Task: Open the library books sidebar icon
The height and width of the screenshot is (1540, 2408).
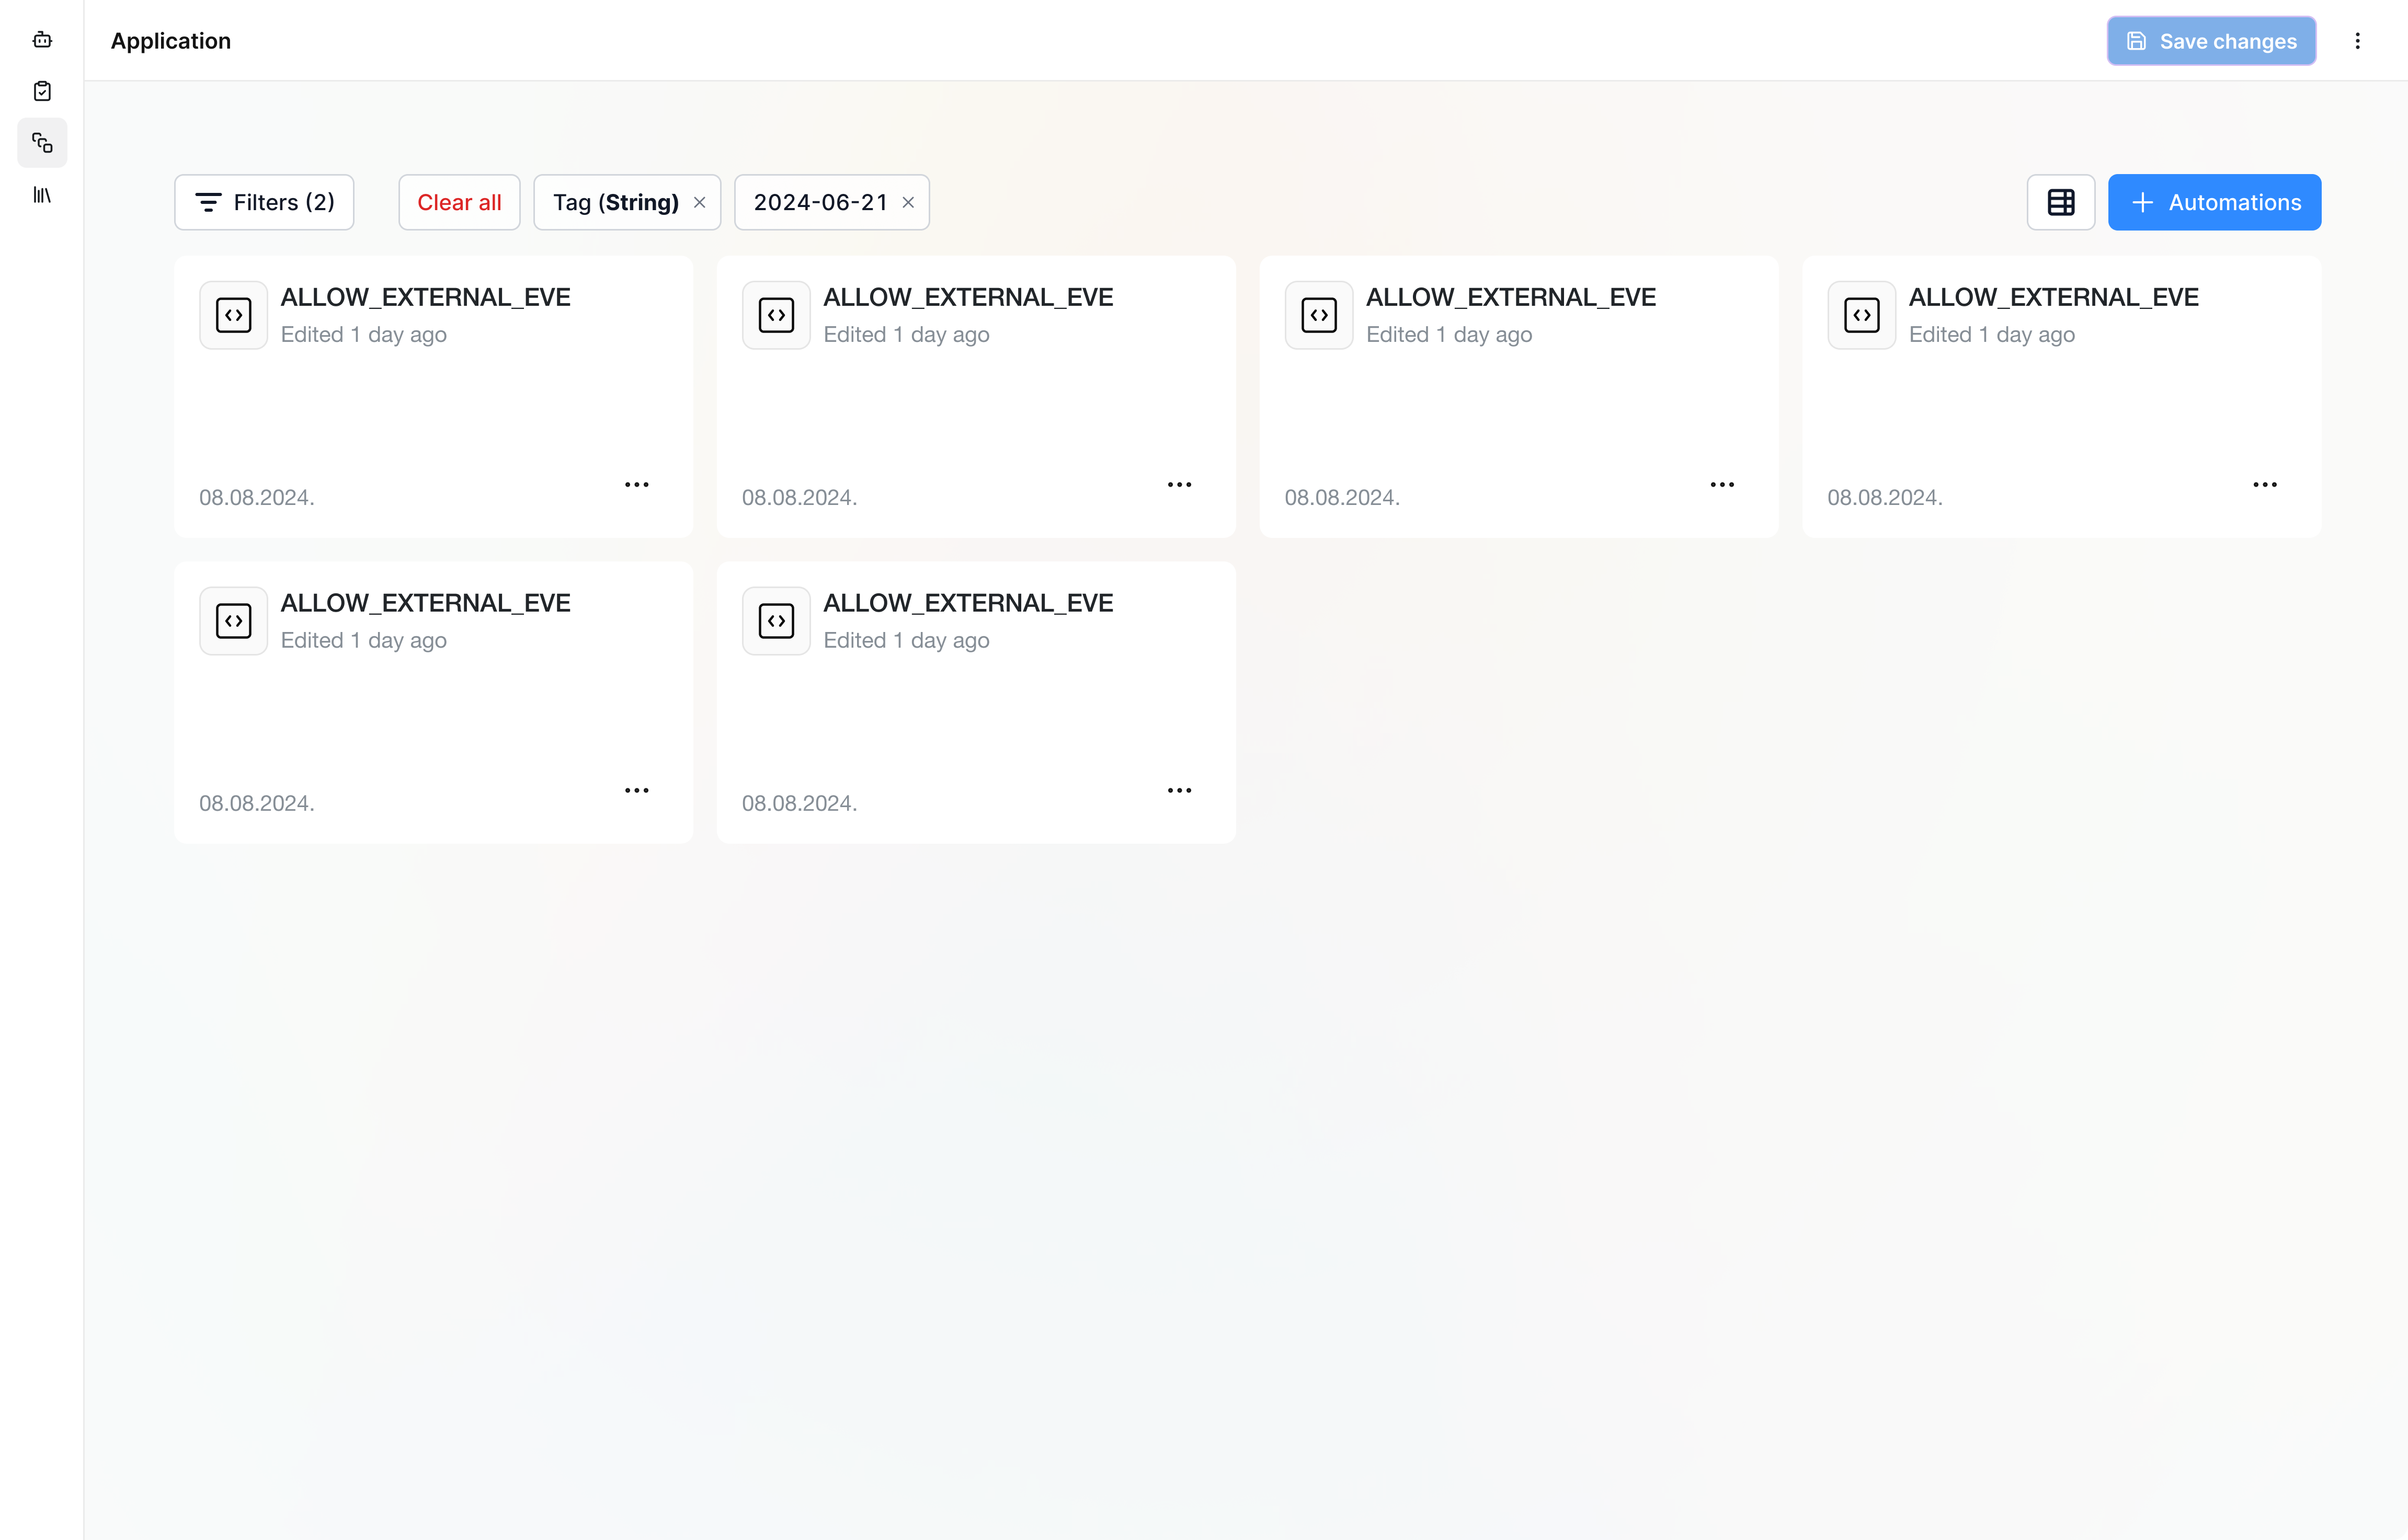Action: point(42,195)
